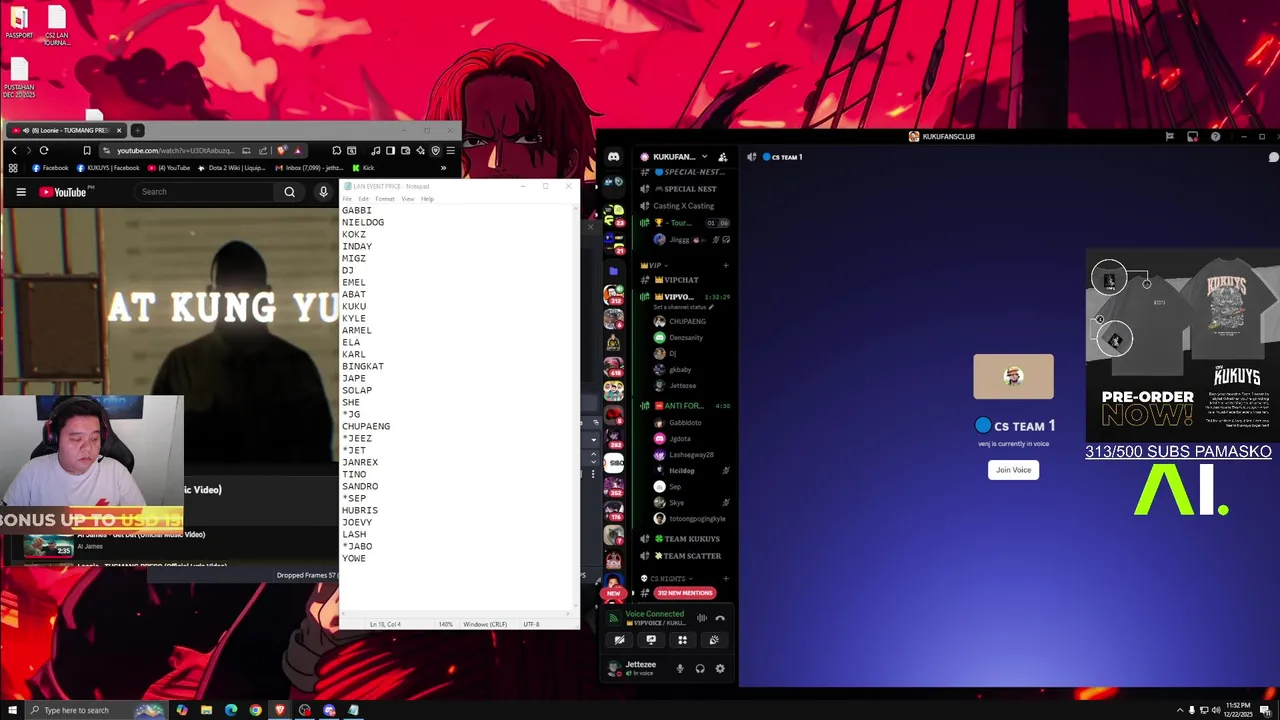Toggle Discord microphone mute
This screenshot has width=1280, height=720.
[680, 668]
